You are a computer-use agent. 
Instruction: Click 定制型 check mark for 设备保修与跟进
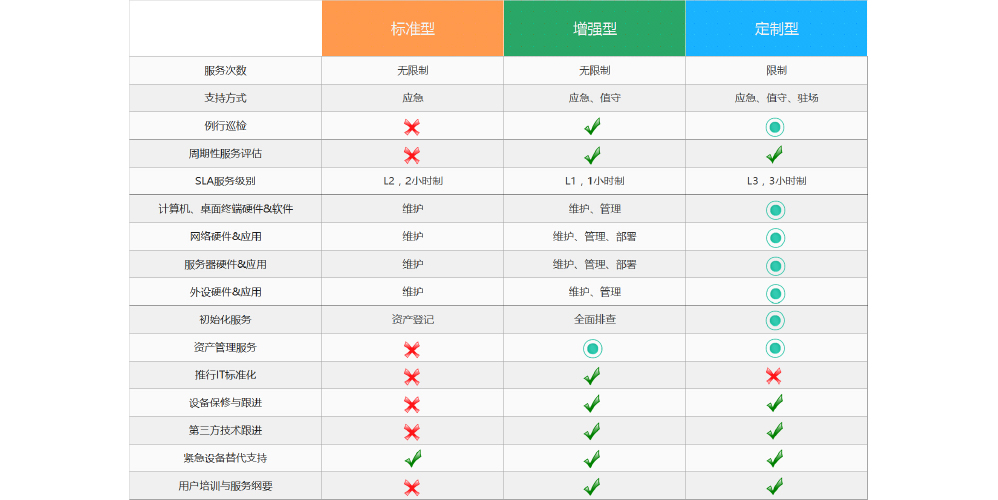(x=775, y=404)
